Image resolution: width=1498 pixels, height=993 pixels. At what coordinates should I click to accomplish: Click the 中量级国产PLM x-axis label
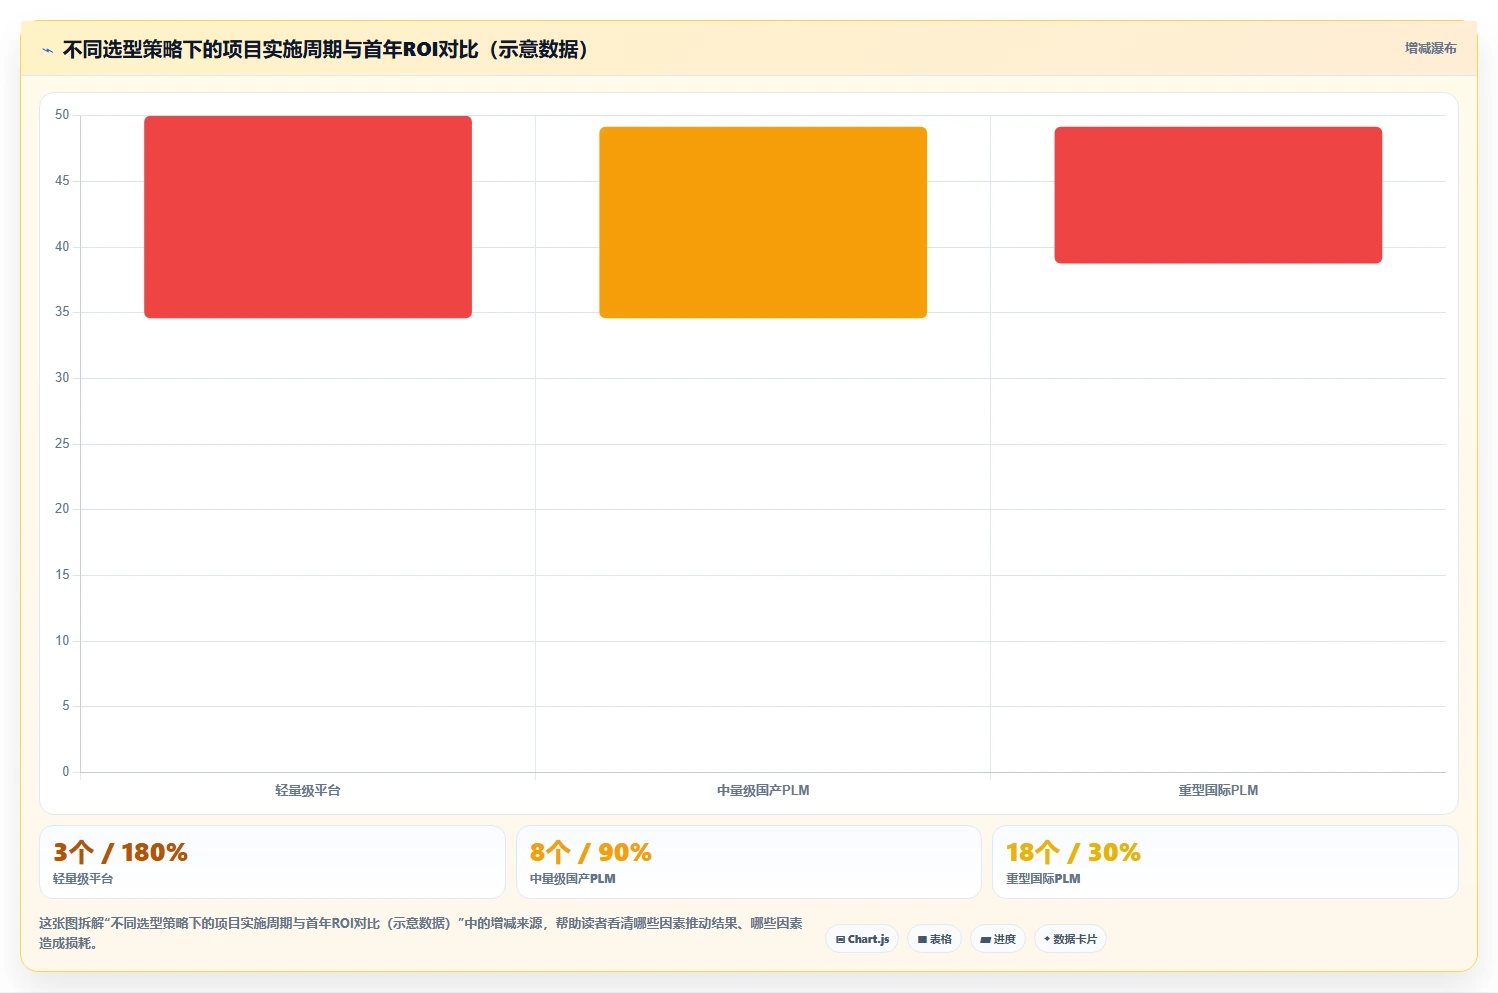pyautogui.click(x=763, y=790)
